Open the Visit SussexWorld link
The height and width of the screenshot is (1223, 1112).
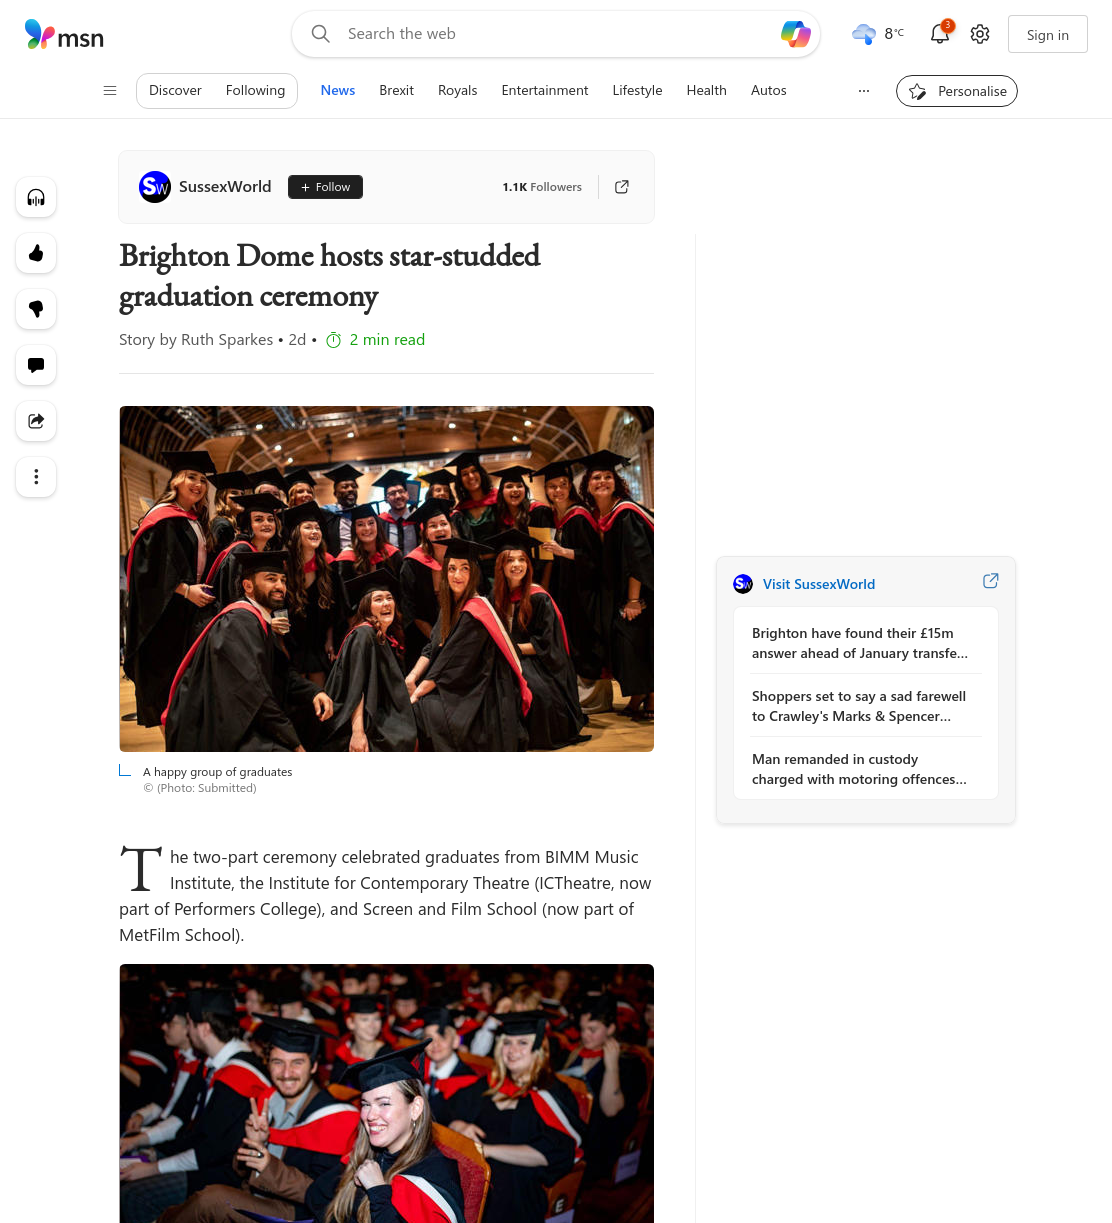[819, 584]
